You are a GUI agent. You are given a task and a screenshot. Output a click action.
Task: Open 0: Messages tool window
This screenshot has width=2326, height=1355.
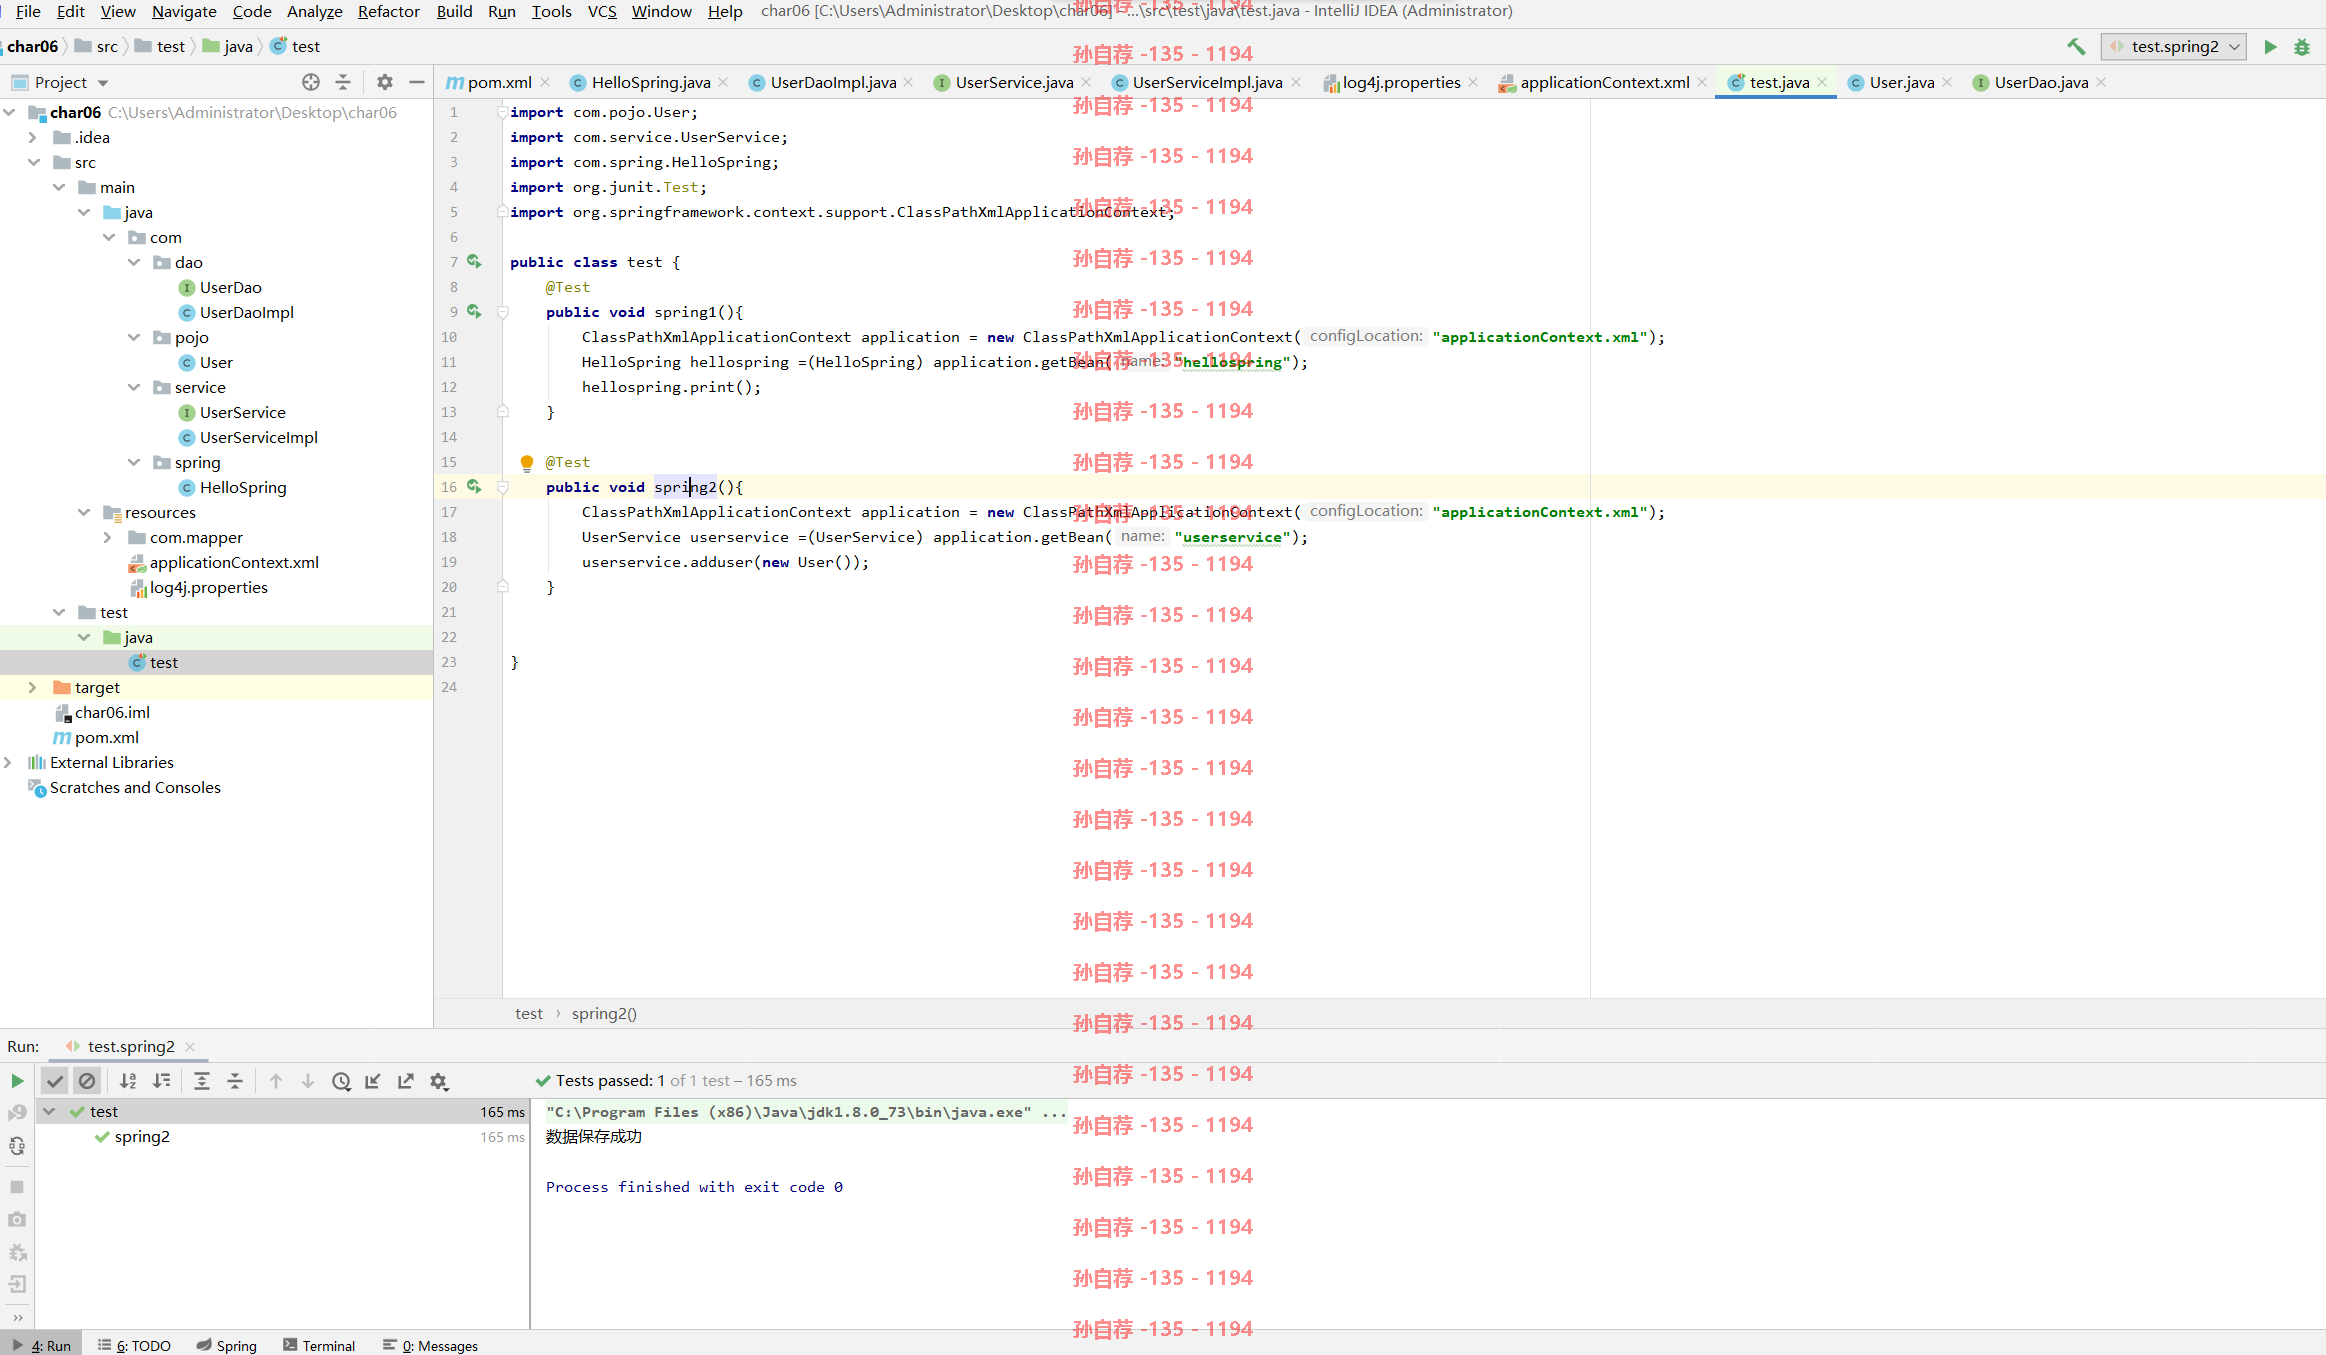(430, 1345)
